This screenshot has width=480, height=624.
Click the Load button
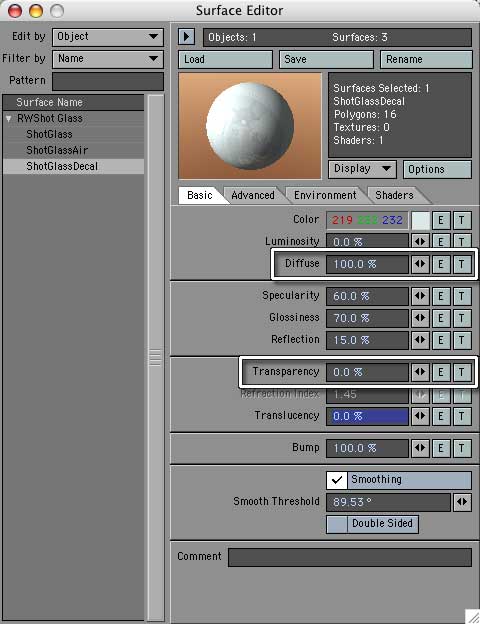tap(225, 59)
